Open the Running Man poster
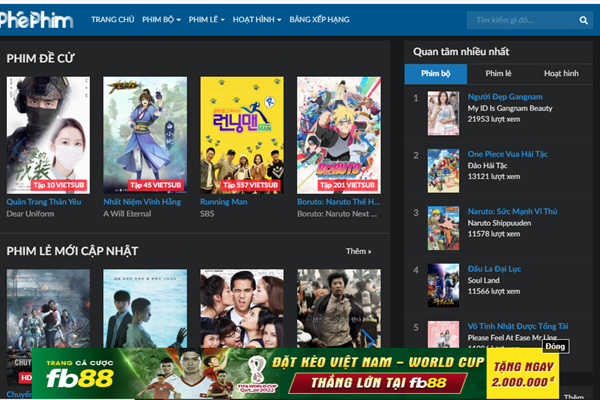Viewport: 600px width, 400px height. pos(242,135)
